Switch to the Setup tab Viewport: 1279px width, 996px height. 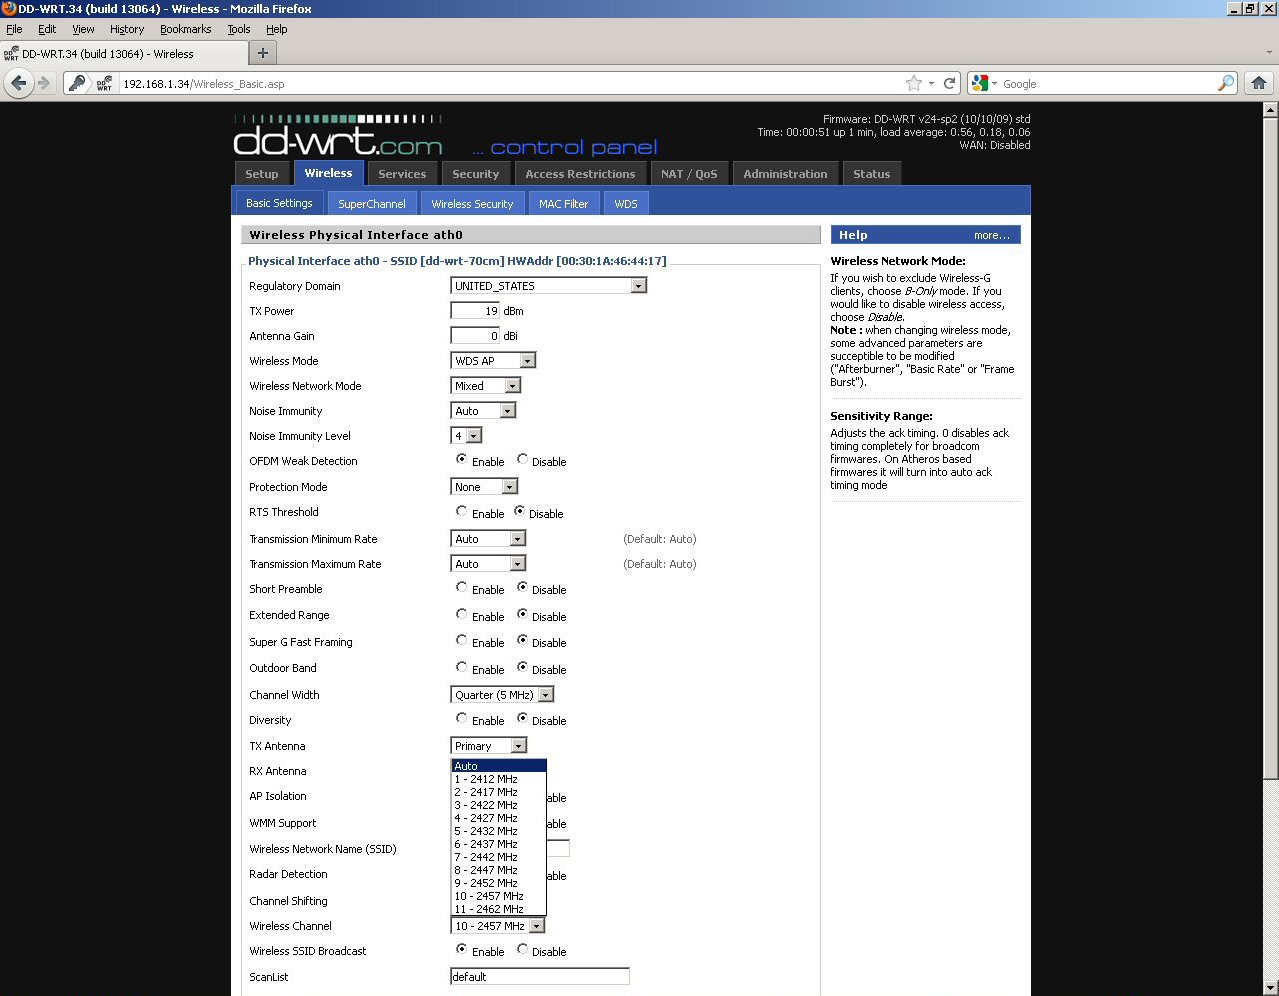pos(262,174)
